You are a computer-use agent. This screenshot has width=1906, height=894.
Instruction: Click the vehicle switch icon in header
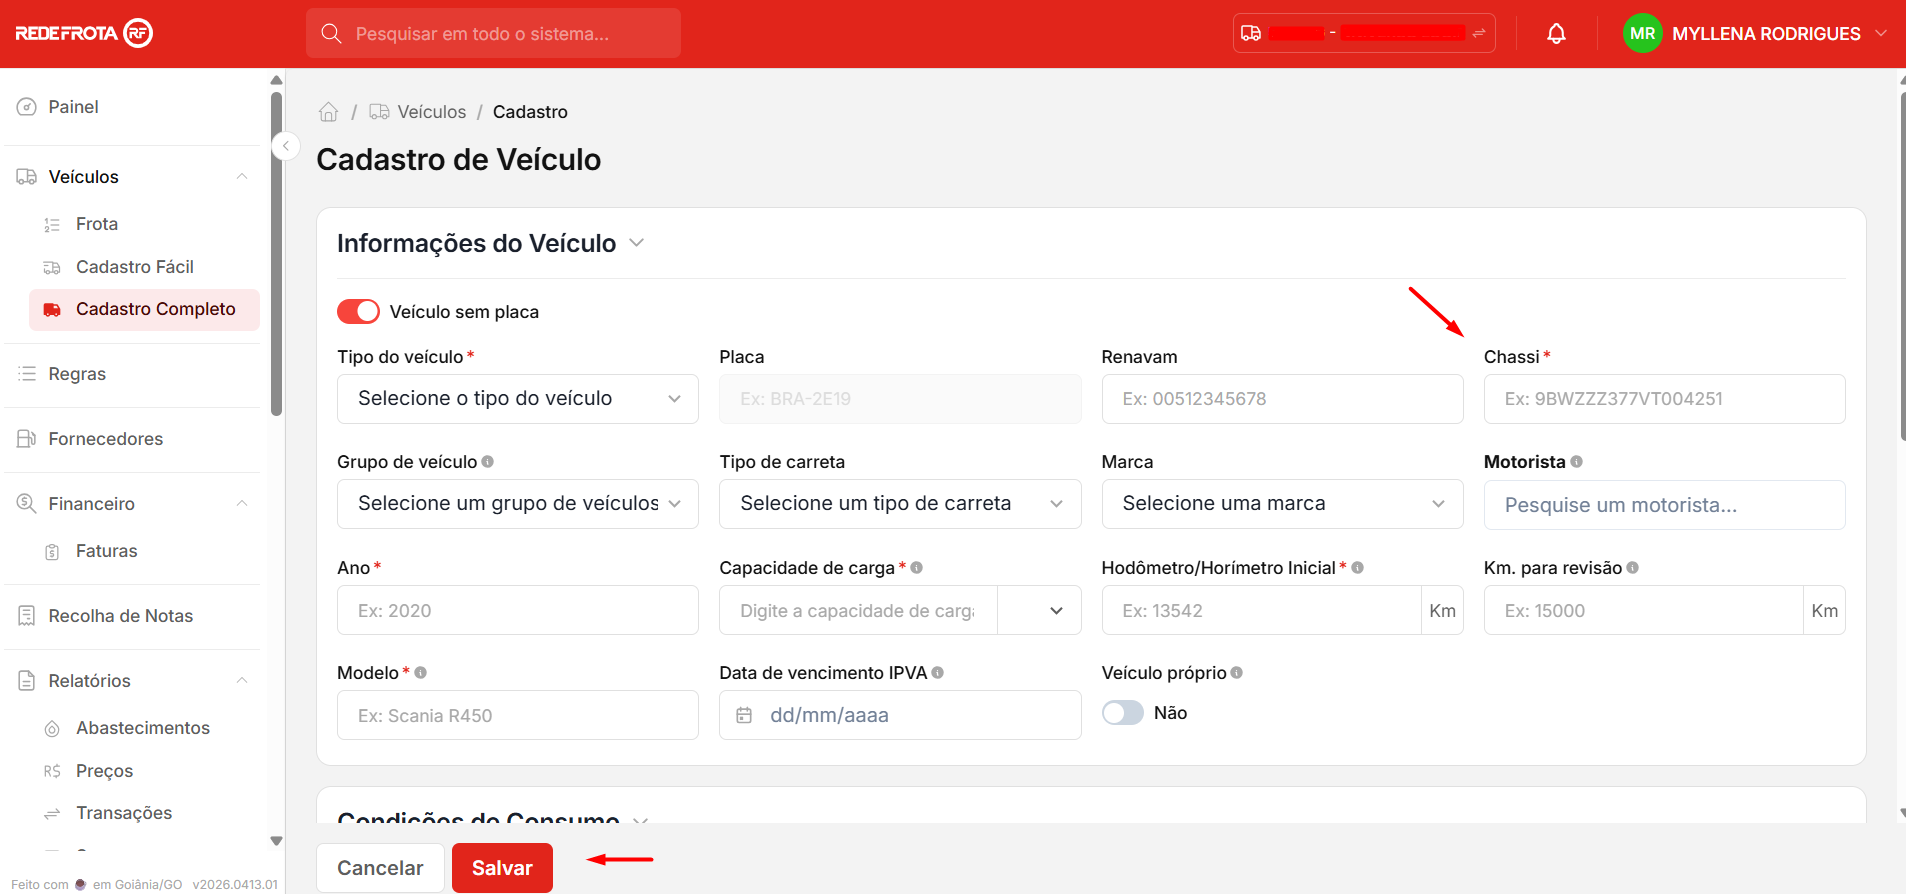coord(1478,33)
